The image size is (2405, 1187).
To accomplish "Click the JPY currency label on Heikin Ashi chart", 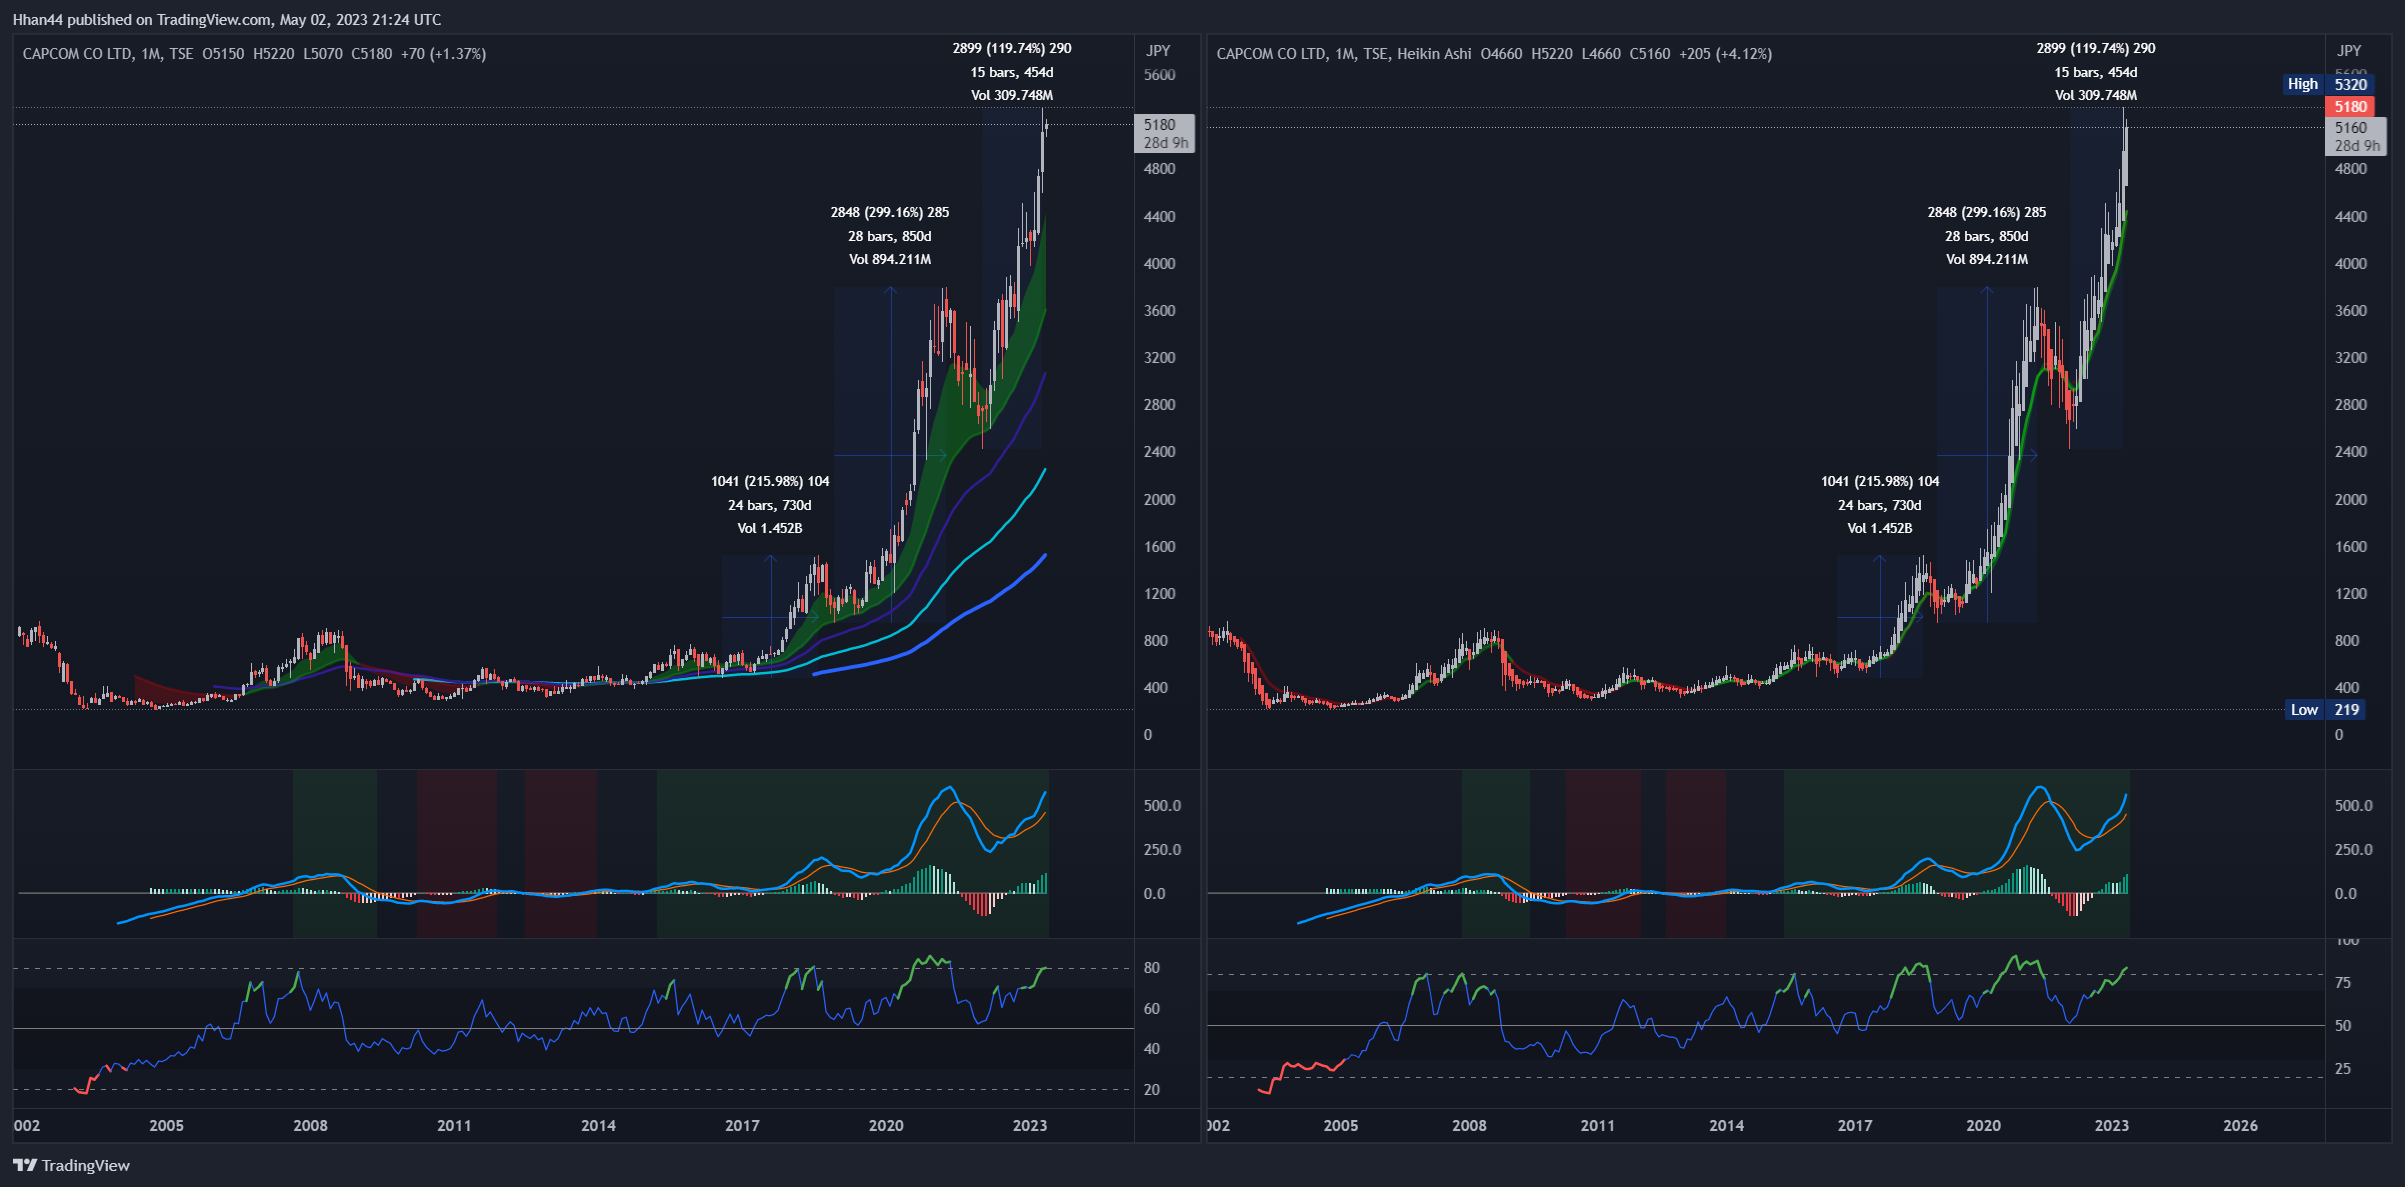I will pyautogui.click(x=2349, y=50).
